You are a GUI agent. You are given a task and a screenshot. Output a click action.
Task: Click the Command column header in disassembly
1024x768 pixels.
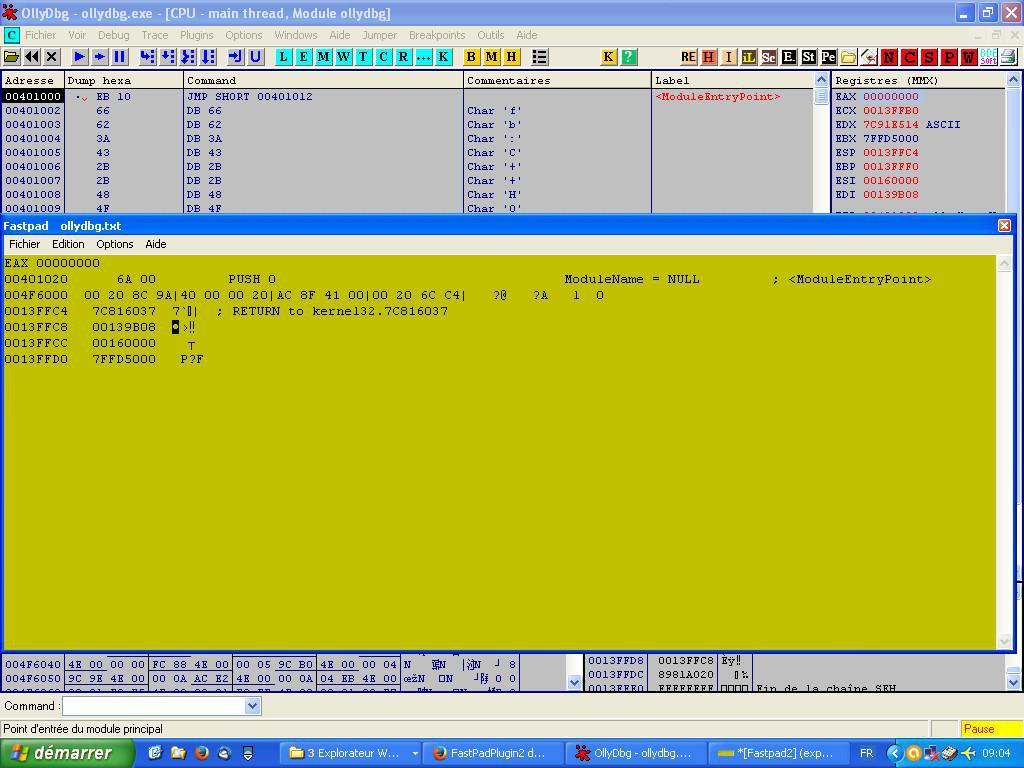323,80
